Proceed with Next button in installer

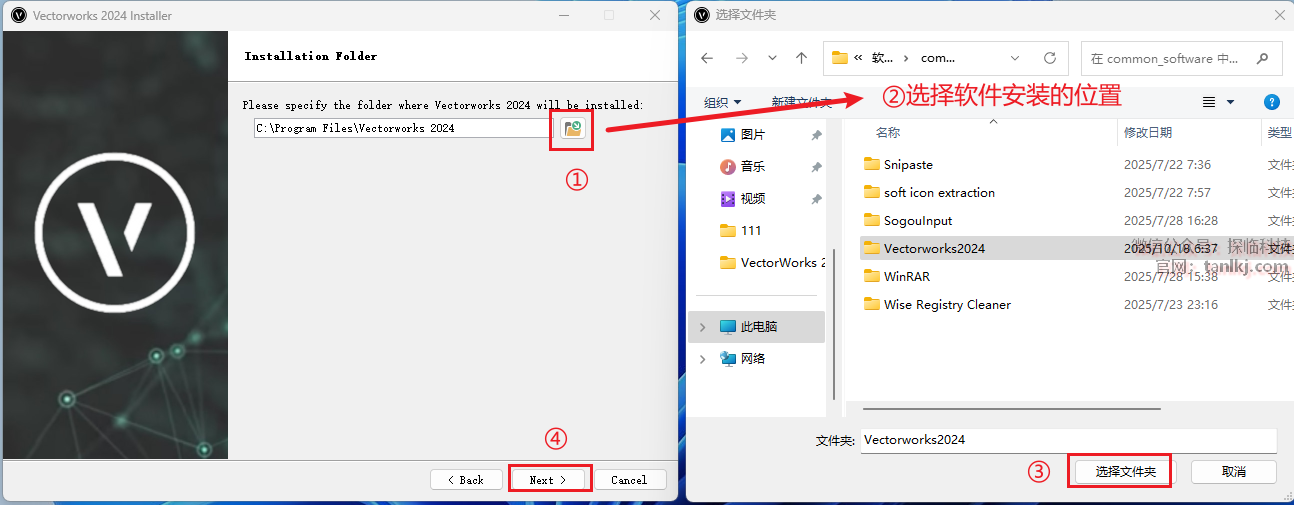pos(548,480)
